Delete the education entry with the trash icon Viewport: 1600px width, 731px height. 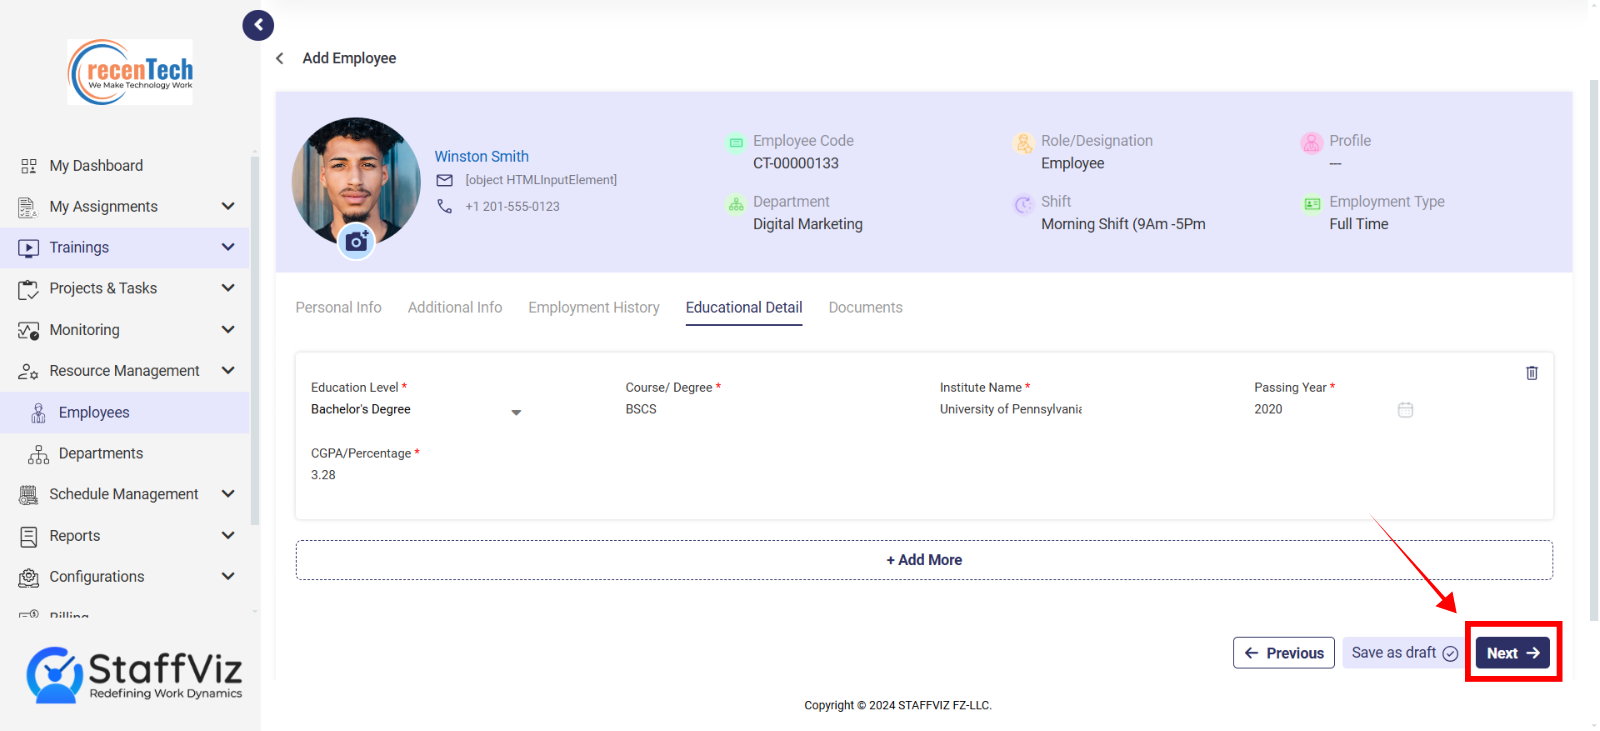pyautogui.click(x=1531, y=373)
